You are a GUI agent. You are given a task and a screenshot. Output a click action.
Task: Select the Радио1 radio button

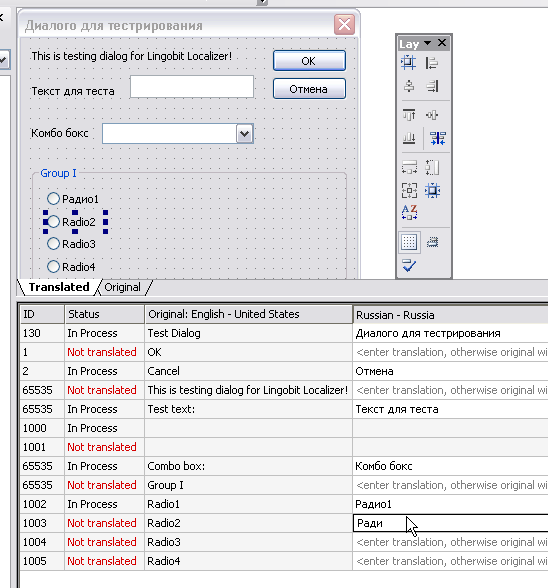click(x=53, y=199)
